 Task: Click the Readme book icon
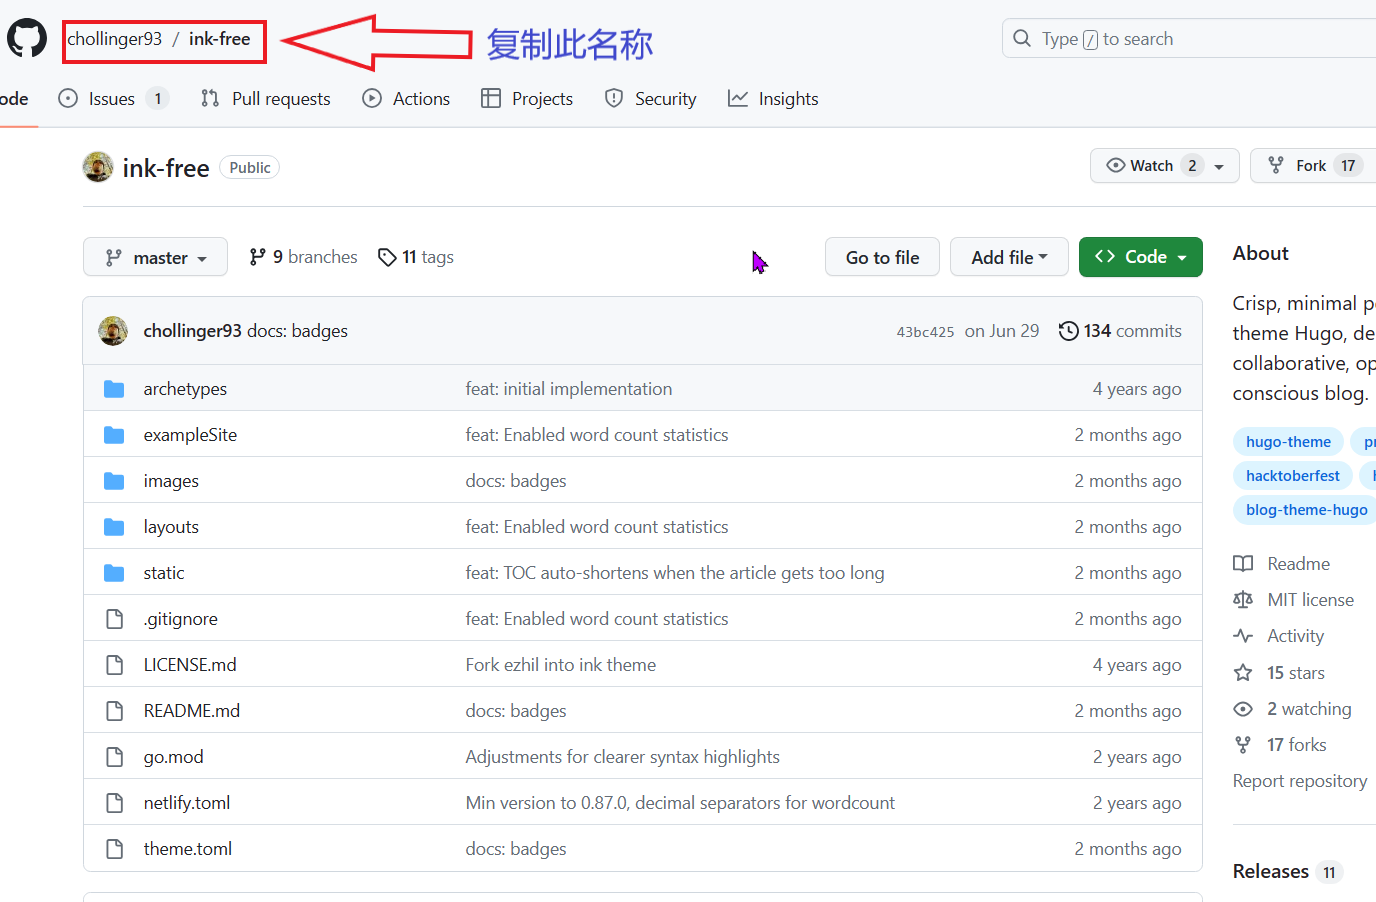pyautogui.click(x=1243, y=564)
